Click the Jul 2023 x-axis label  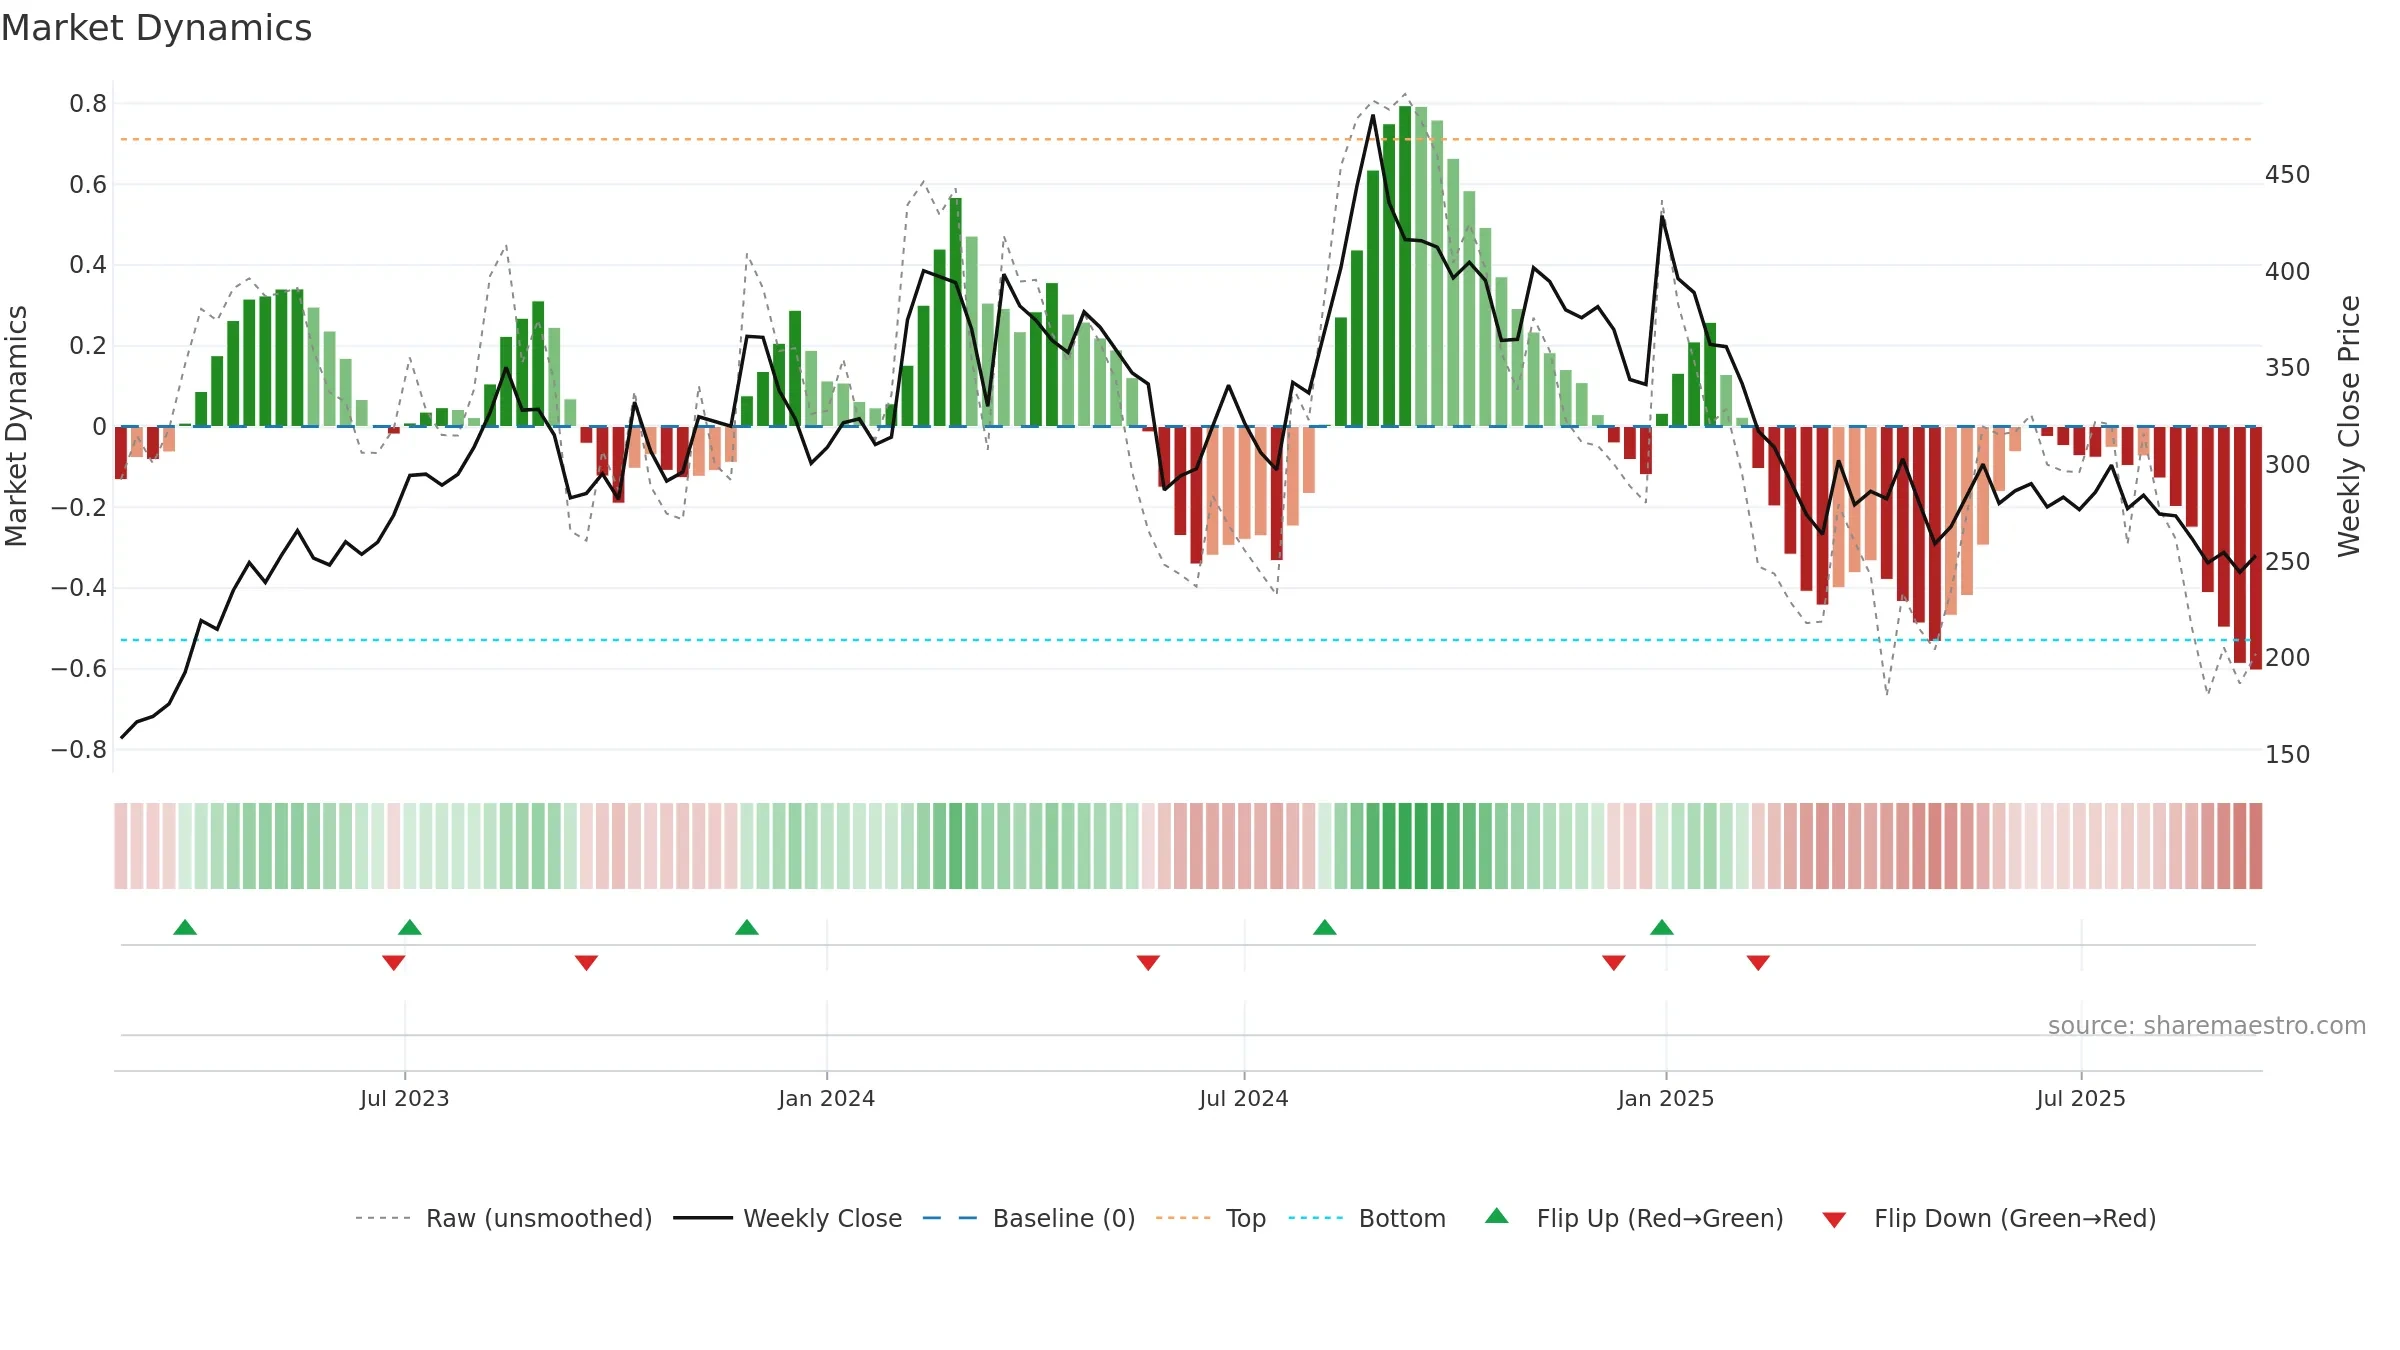(x=405, y=1098)
